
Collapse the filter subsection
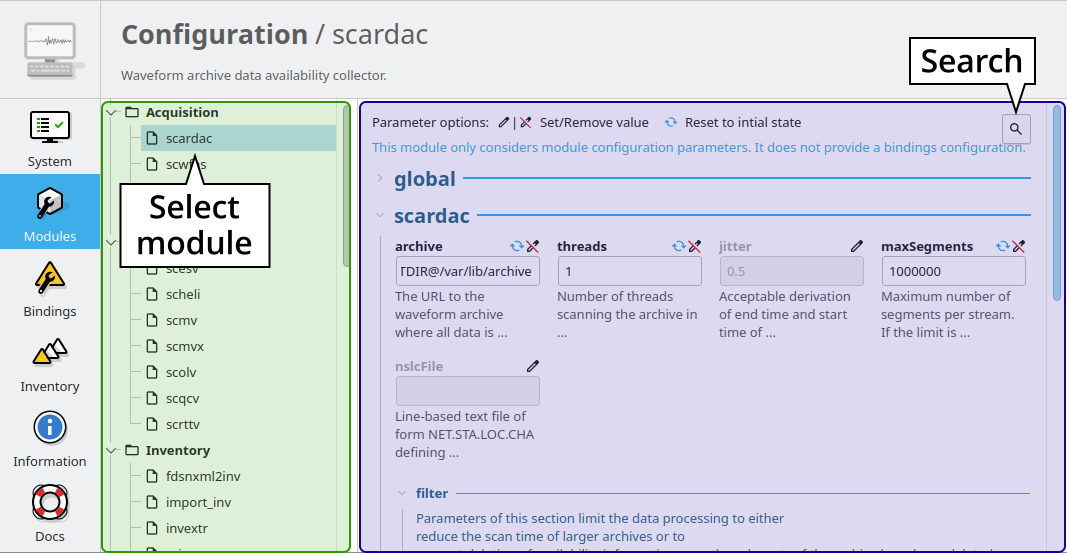click(402, 493)
